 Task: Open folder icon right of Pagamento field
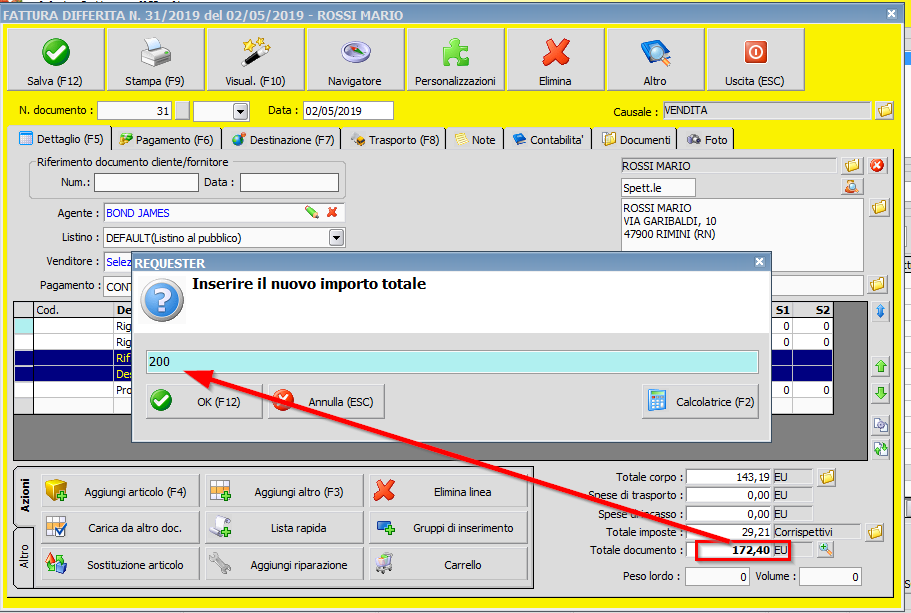pos(877,284)
